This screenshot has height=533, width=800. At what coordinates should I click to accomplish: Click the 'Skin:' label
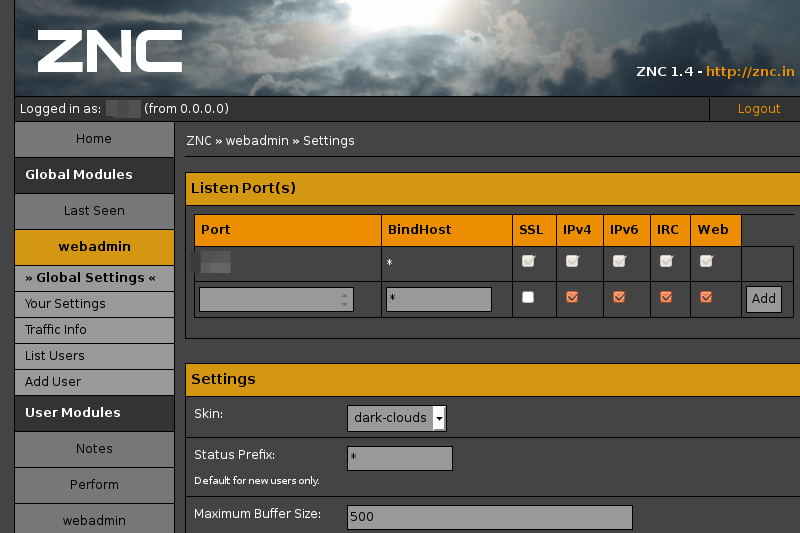click(208, 414)
